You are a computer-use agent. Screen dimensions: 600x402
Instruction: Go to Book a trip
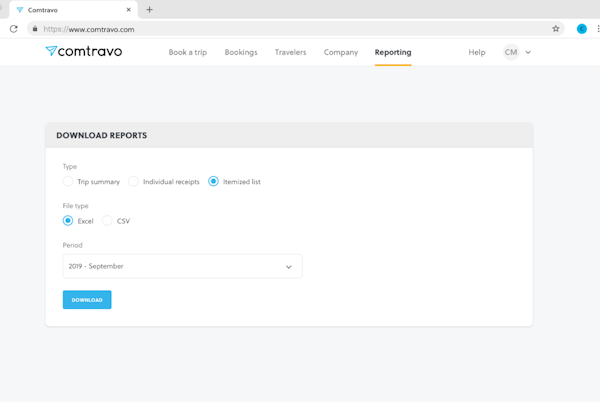(187, 52)
